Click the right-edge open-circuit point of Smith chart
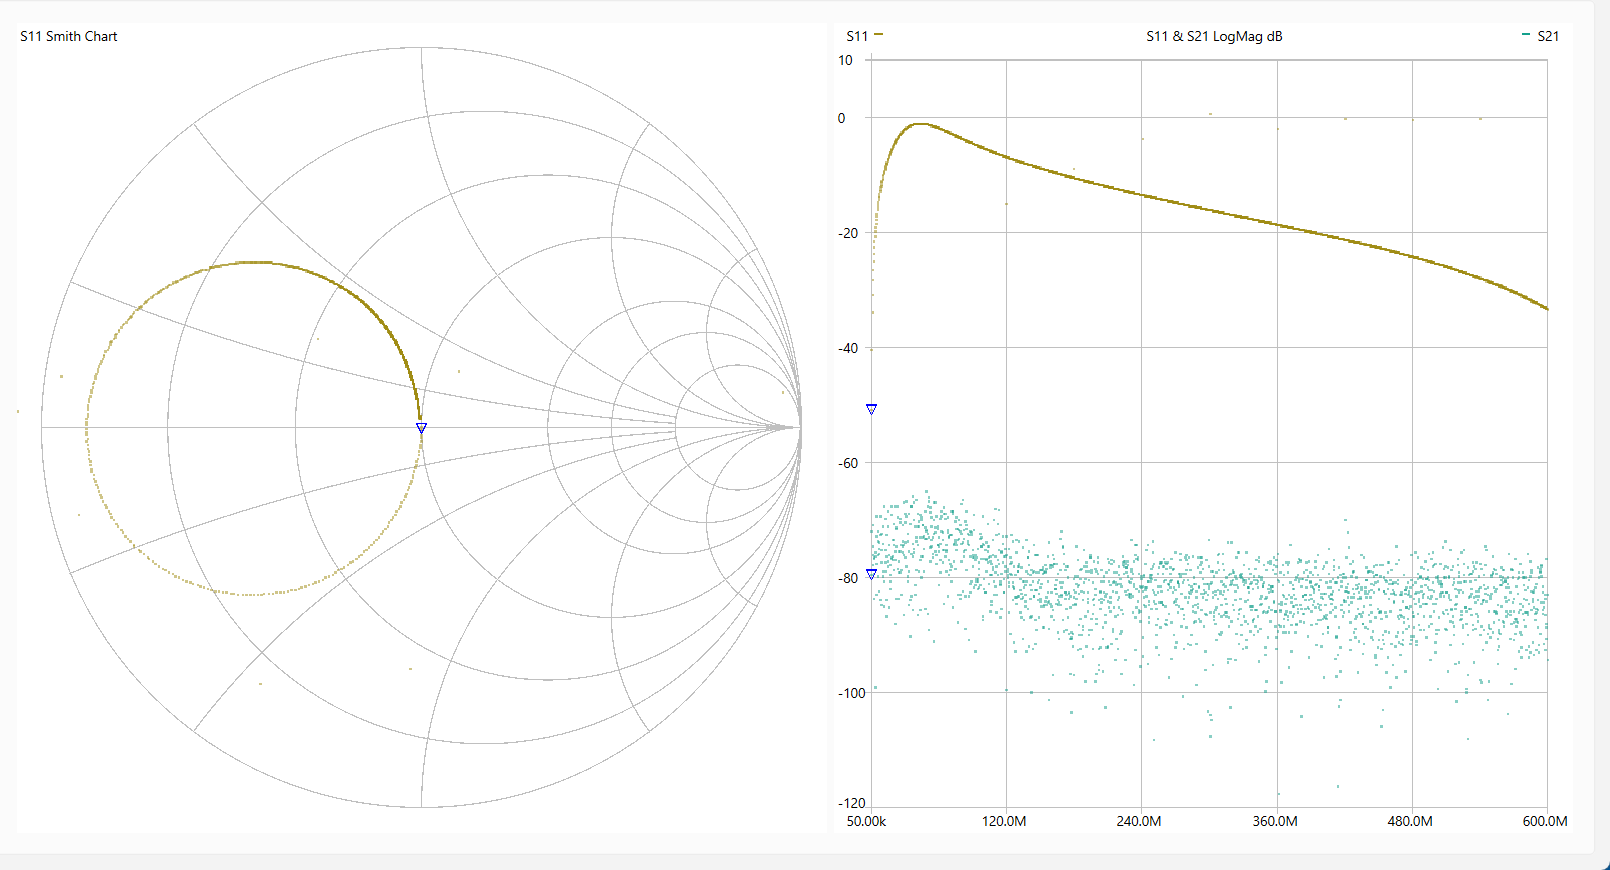This screenshot has width=1610, height=870. click(800, 427)
